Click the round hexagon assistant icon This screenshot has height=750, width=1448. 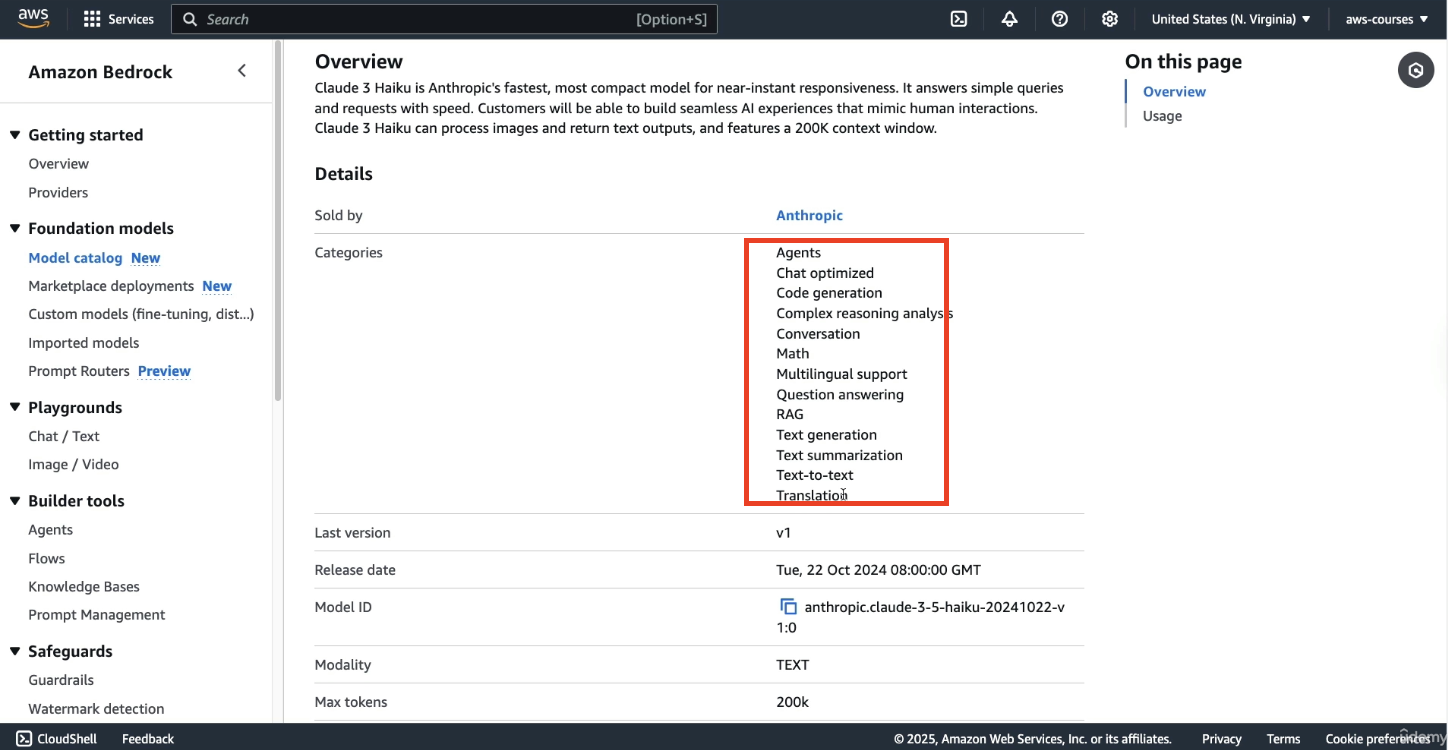click(x=1416, y=71)
